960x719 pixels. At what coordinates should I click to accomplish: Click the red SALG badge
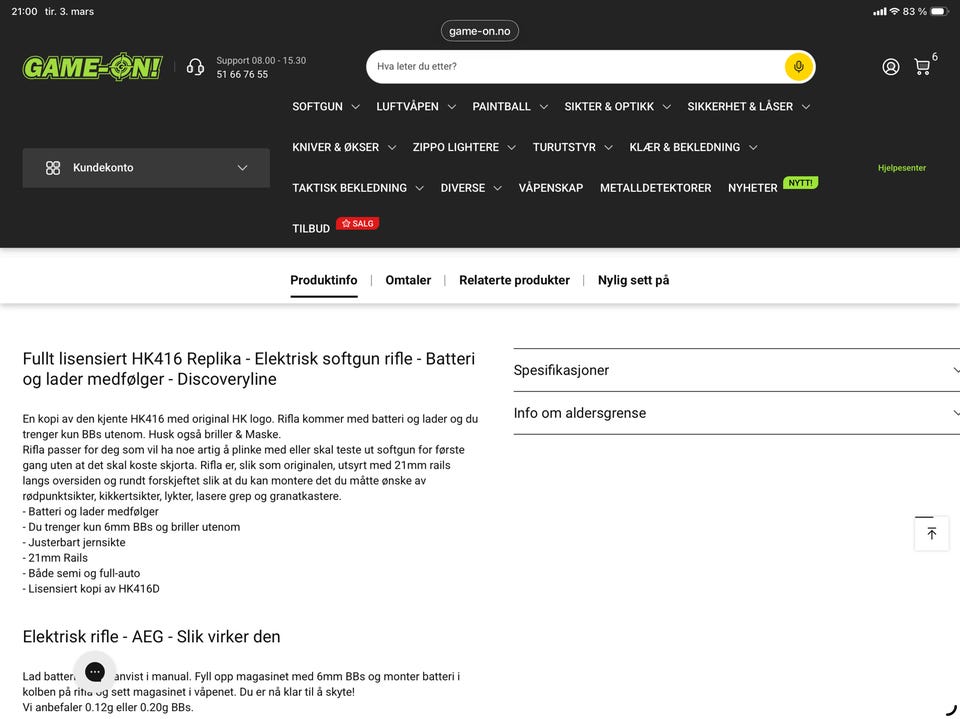pyautogui.click(x=358, y=224)
